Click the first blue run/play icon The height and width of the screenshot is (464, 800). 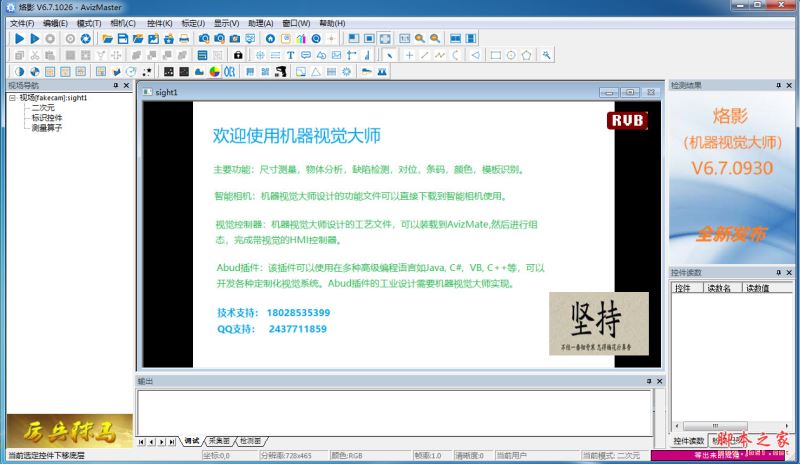coord(19,38)
